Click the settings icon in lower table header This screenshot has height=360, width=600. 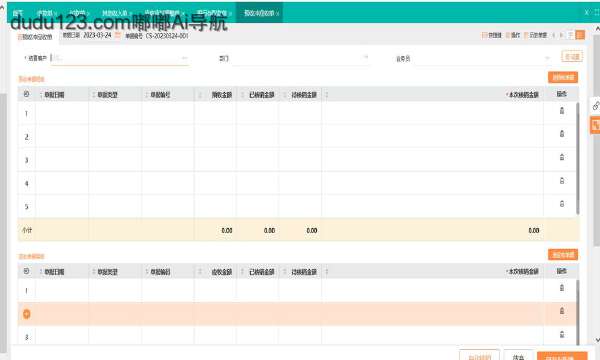click(26, 271)
